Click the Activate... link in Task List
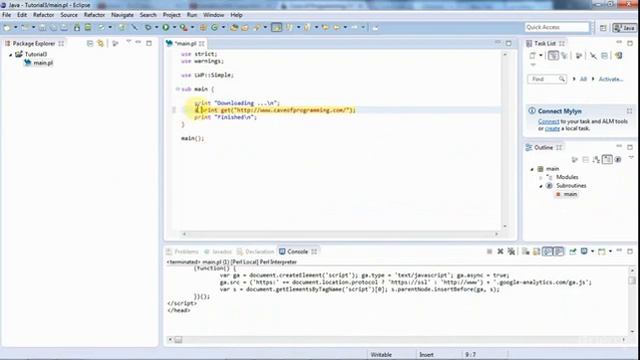 [611, 79]
